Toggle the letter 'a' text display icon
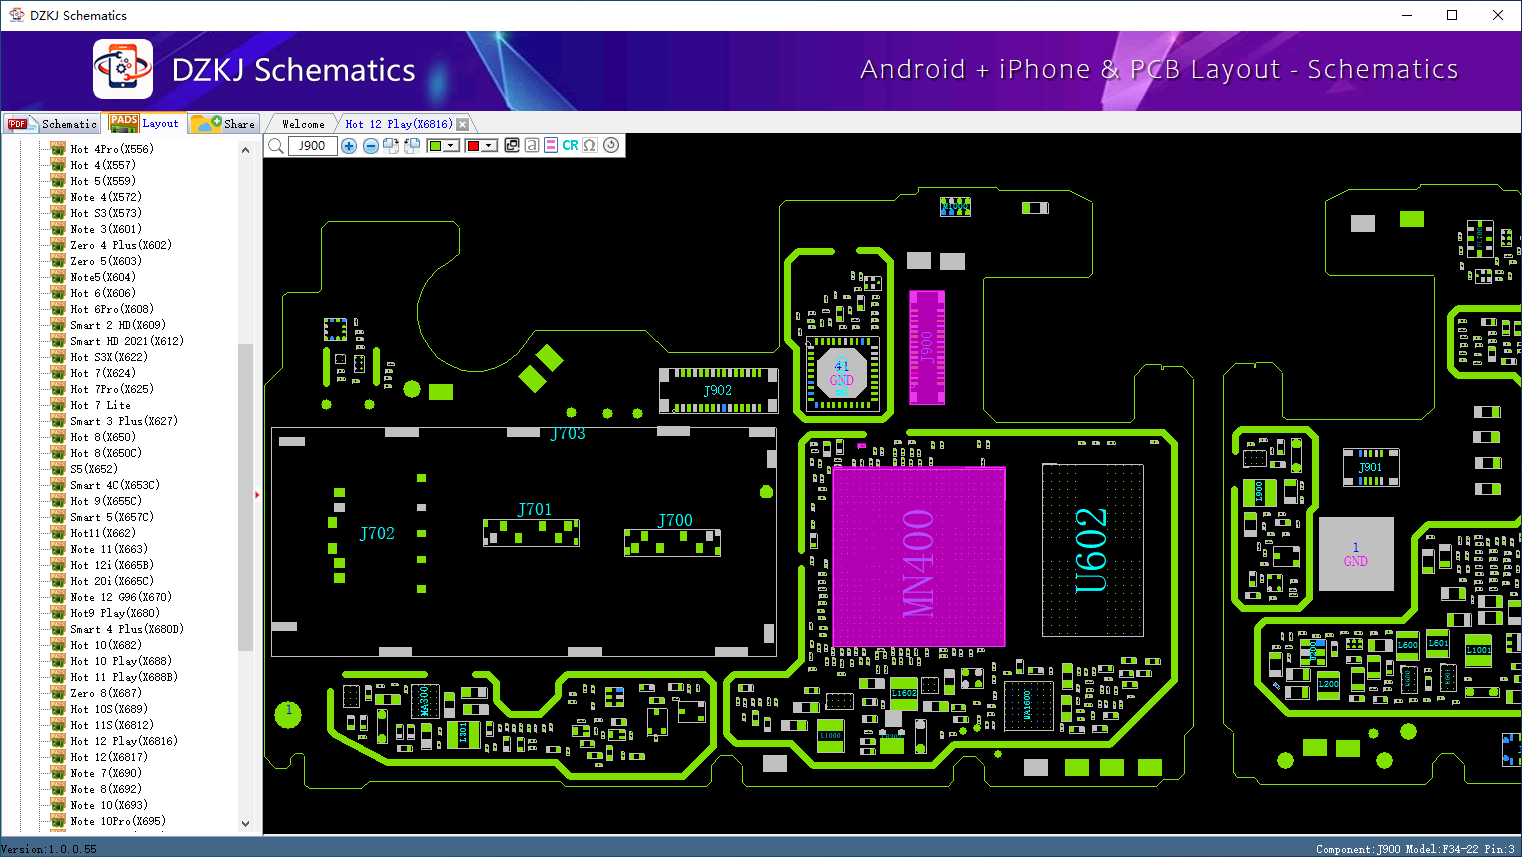This screenshot has width=1522, height=857. [532, 146]
